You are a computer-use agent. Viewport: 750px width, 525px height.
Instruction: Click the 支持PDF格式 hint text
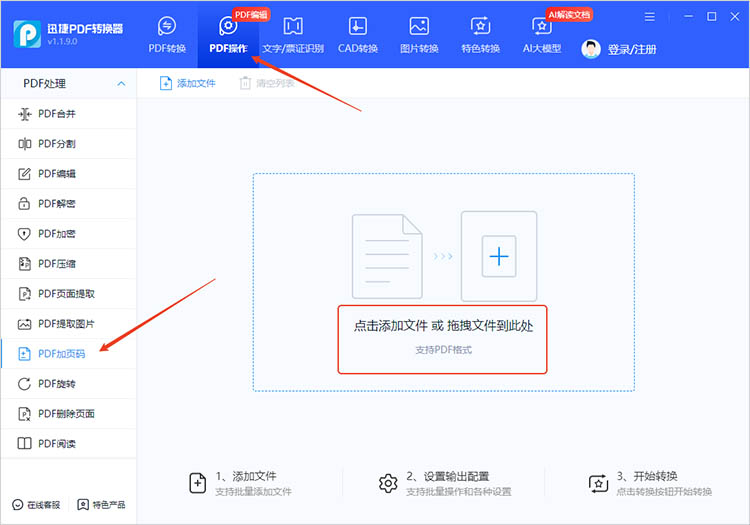pos(443,350)
